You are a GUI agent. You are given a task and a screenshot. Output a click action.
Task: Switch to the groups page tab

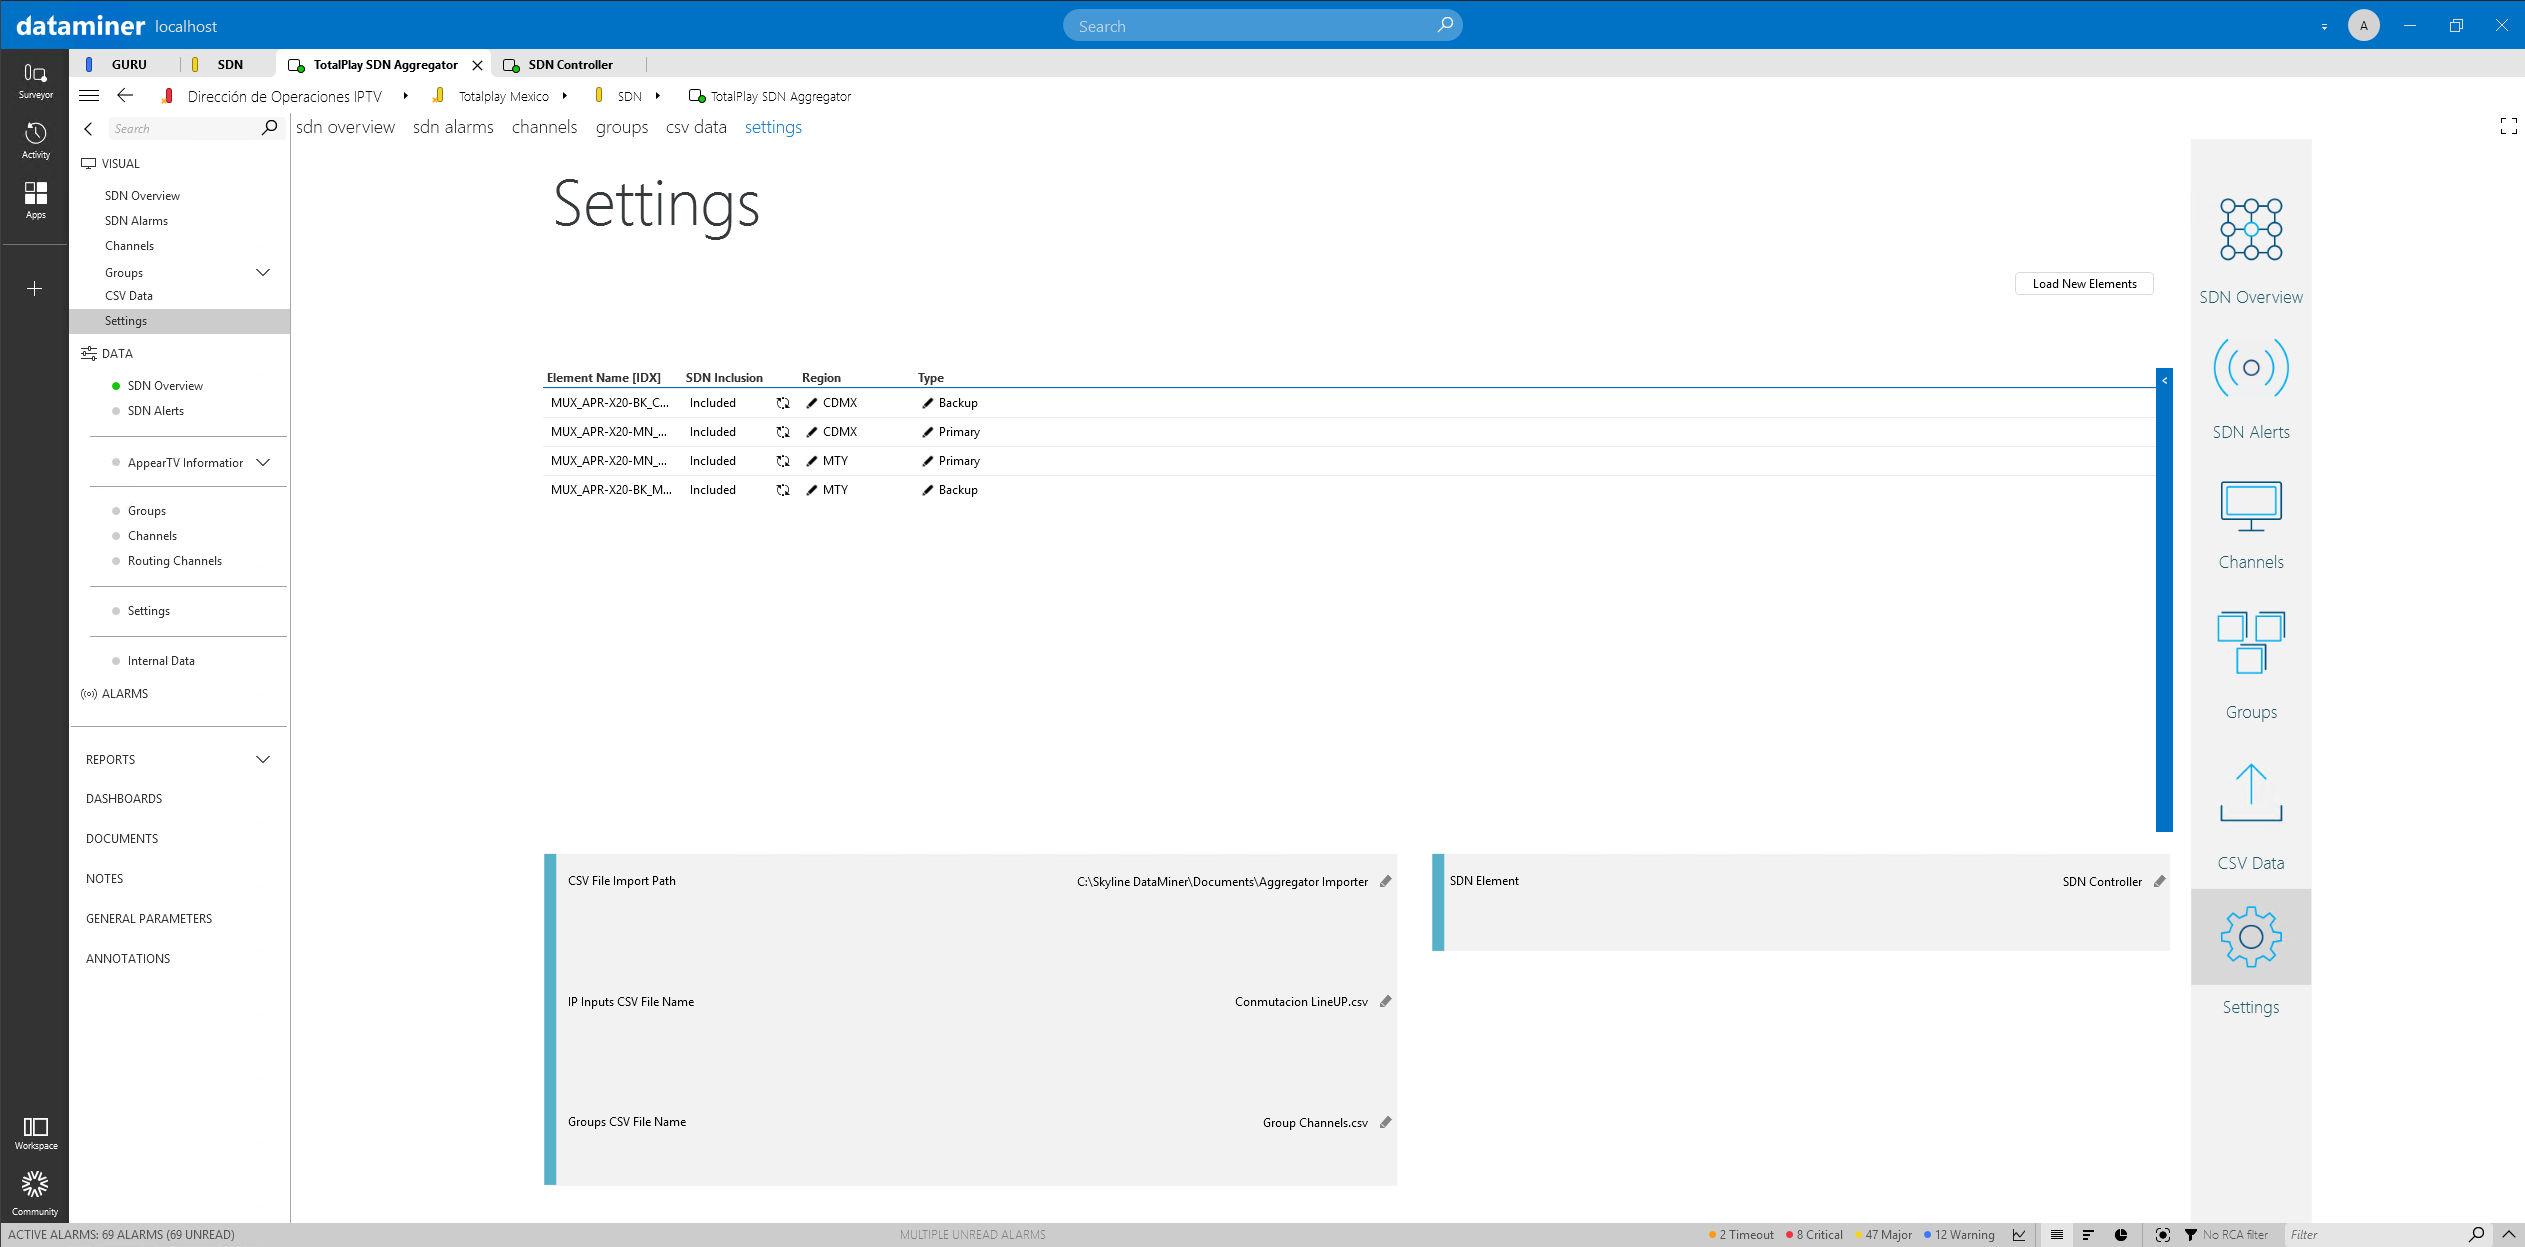click(x=622, y=127)
